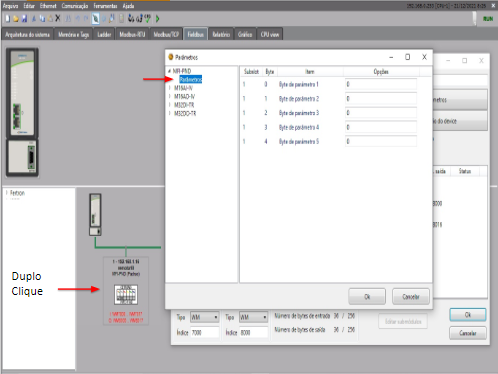Image resolution: width=498 pixels, height=374 pixels.
Task: Click the Byte de parâmetro 2 value field
Action: point(381,99)
